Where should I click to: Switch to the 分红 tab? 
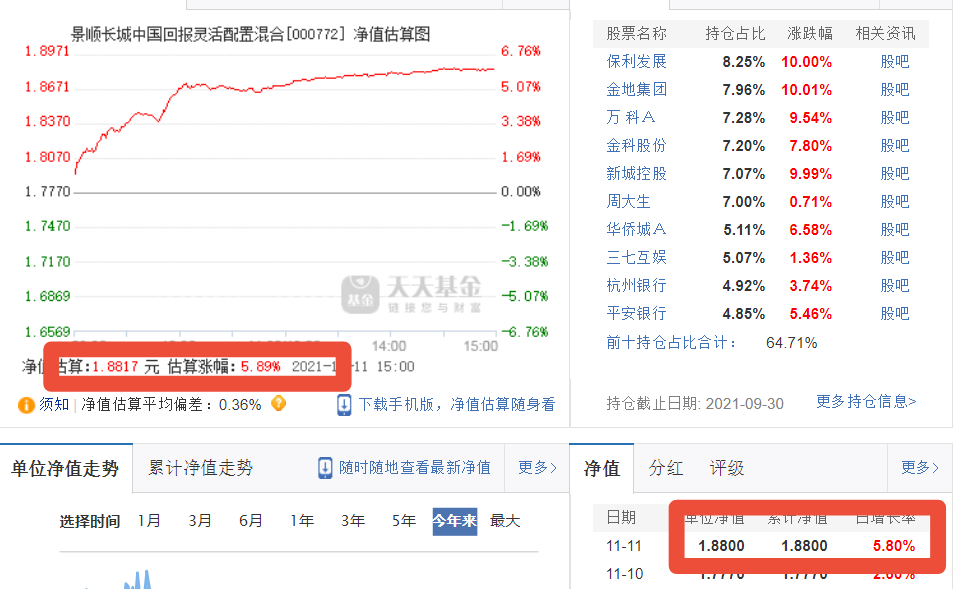pyautogui.click(x=666, y=468)
